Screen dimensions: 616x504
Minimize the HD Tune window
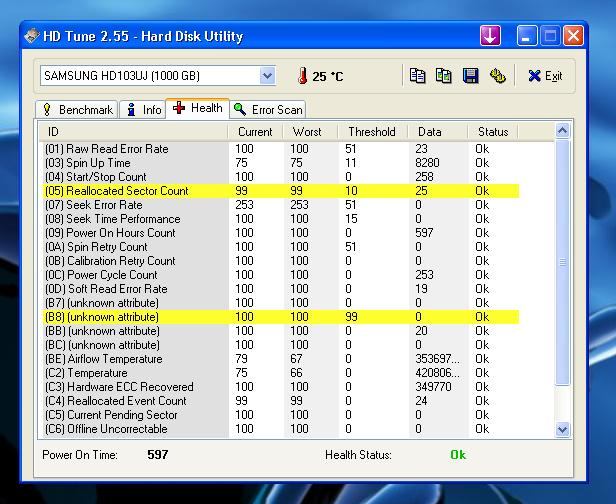click(x=526, y=36)
